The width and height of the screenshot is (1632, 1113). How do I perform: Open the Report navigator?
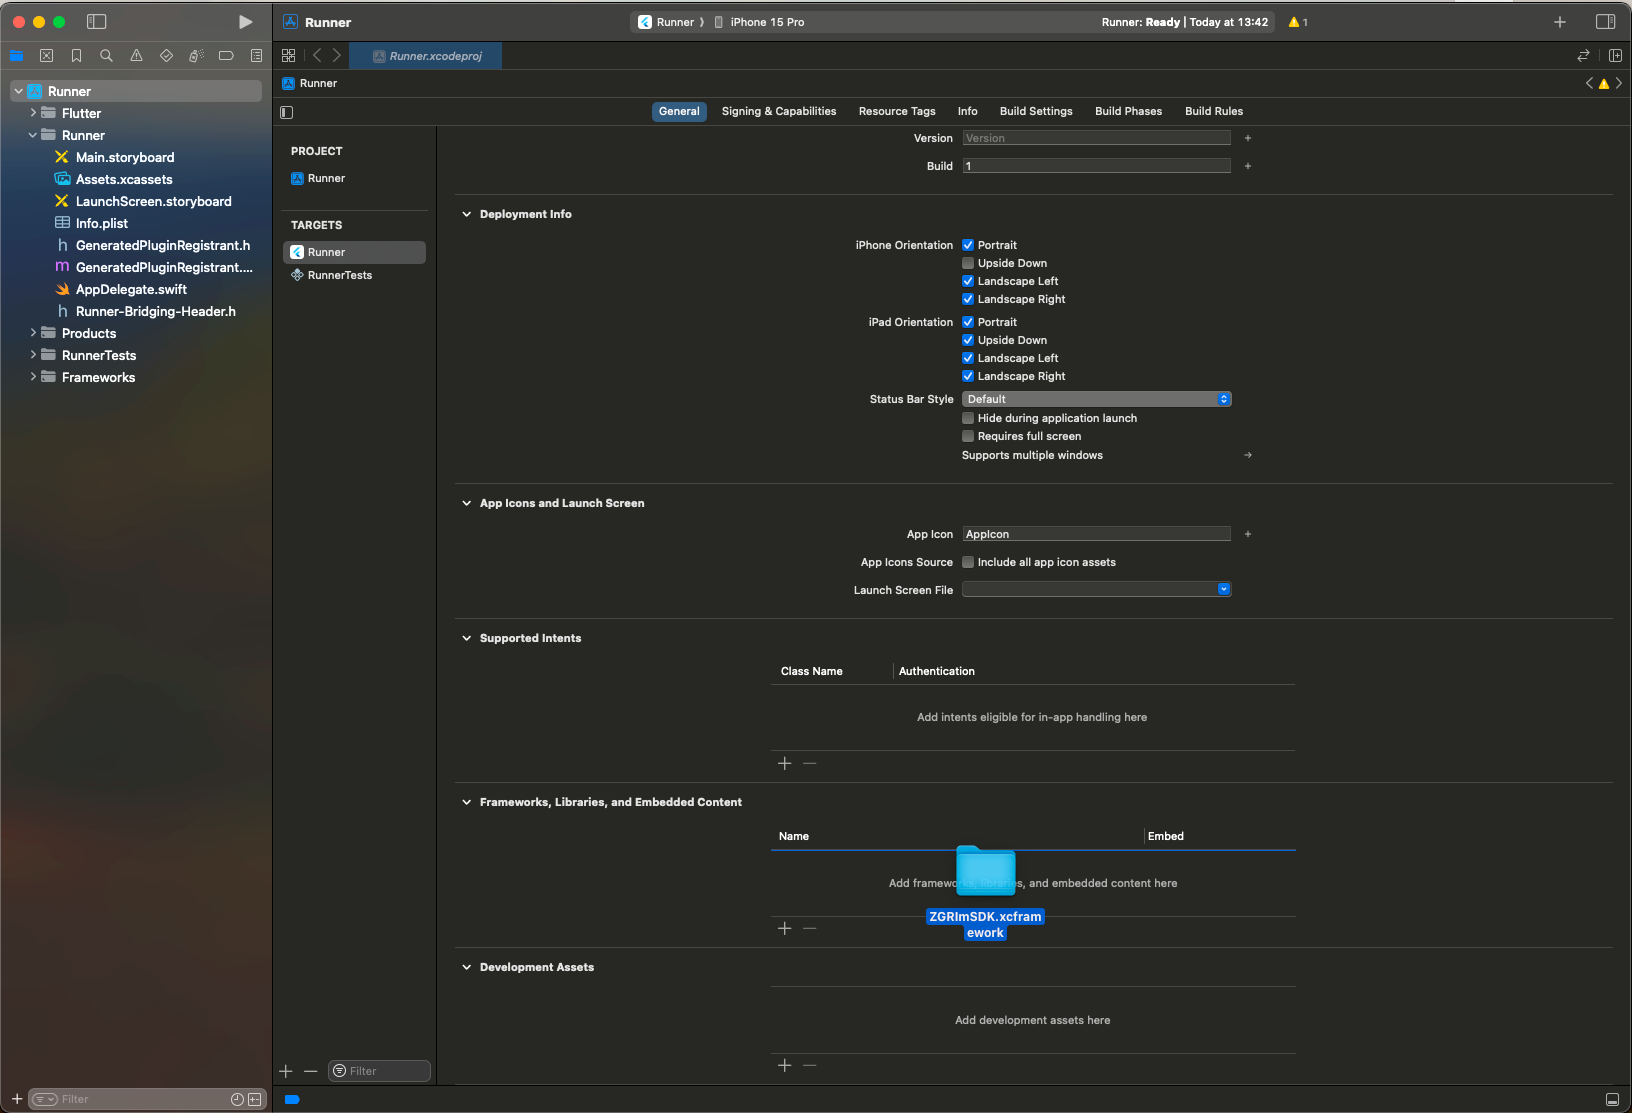coord(256,56)
